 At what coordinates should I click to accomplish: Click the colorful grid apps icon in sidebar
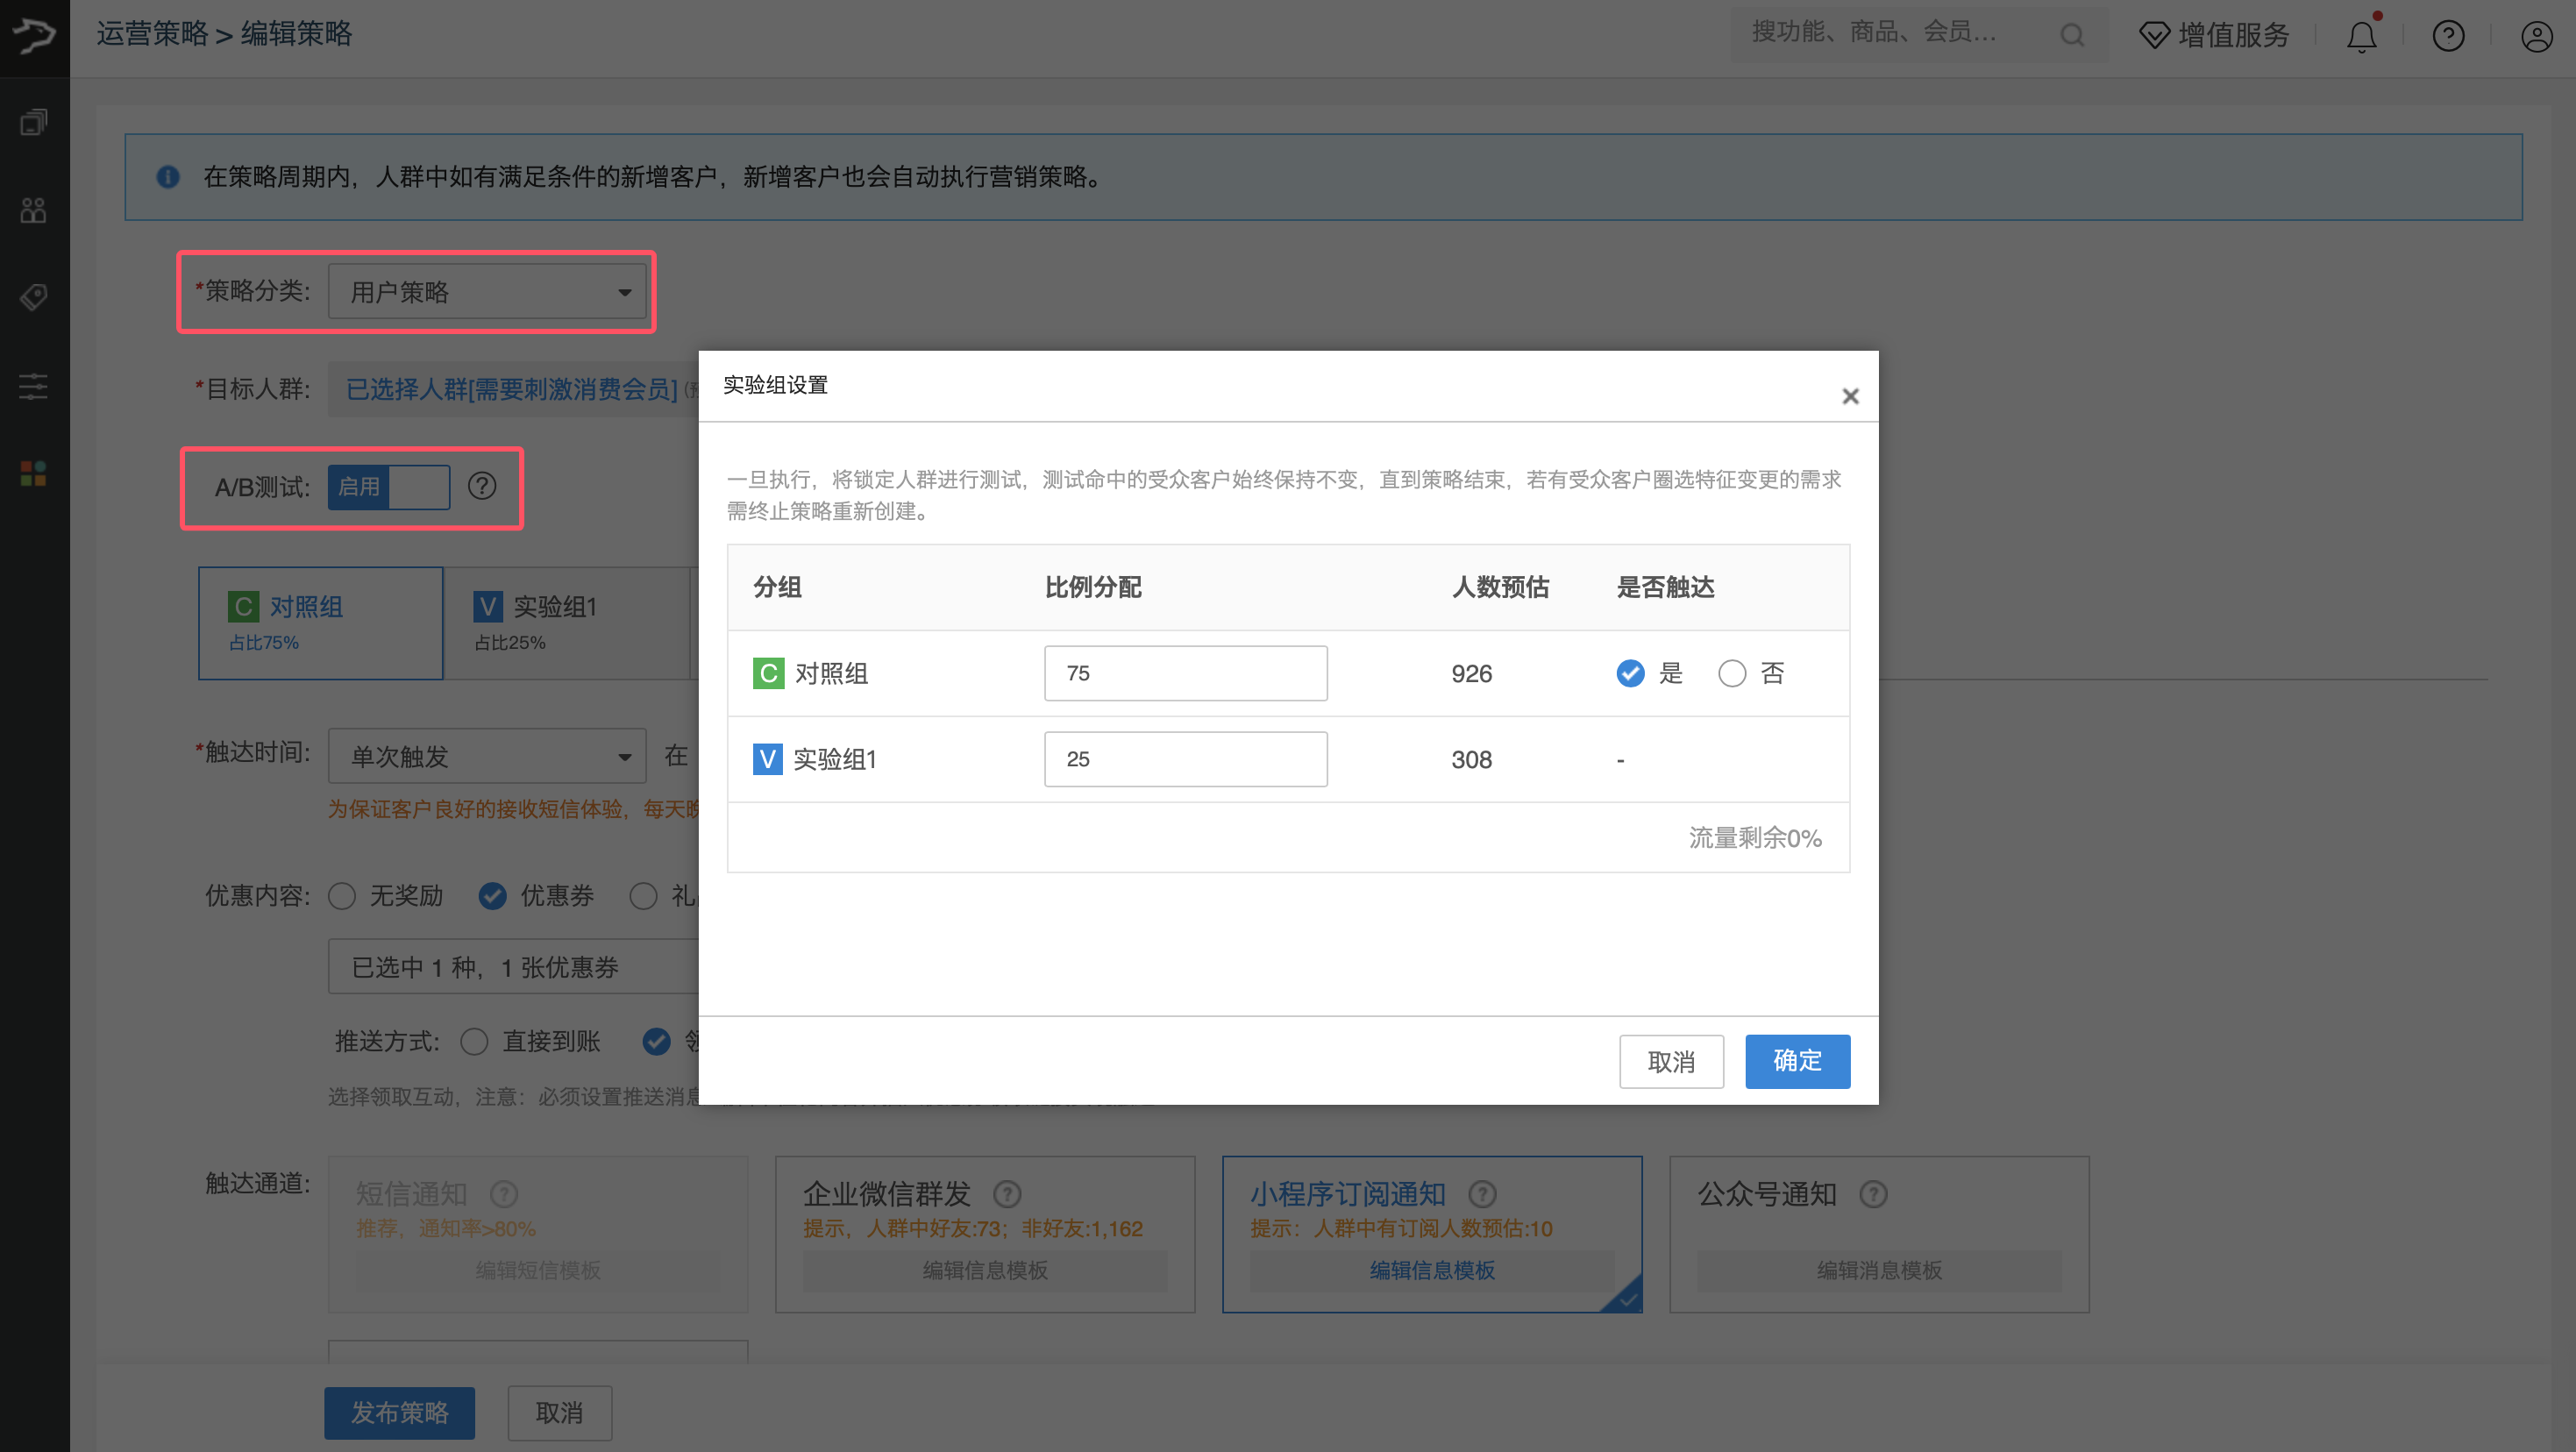point(34,474)
